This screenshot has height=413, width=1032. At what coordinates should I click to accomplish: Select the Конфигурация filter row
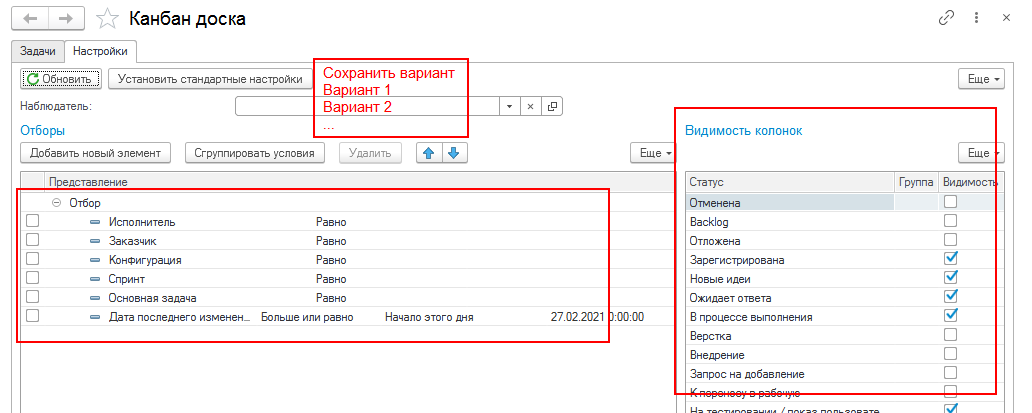(349, 260)
